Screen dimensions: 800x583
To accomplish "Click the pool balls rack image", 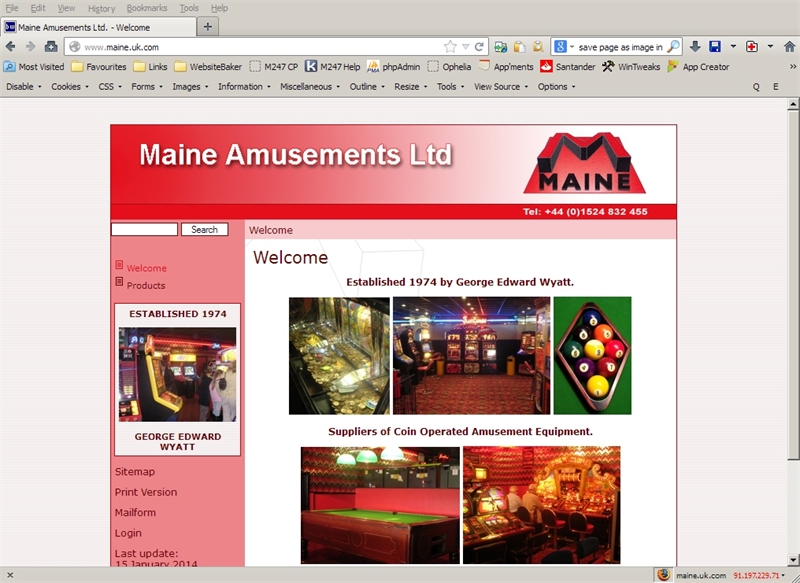I will click(x=592, y=355).
